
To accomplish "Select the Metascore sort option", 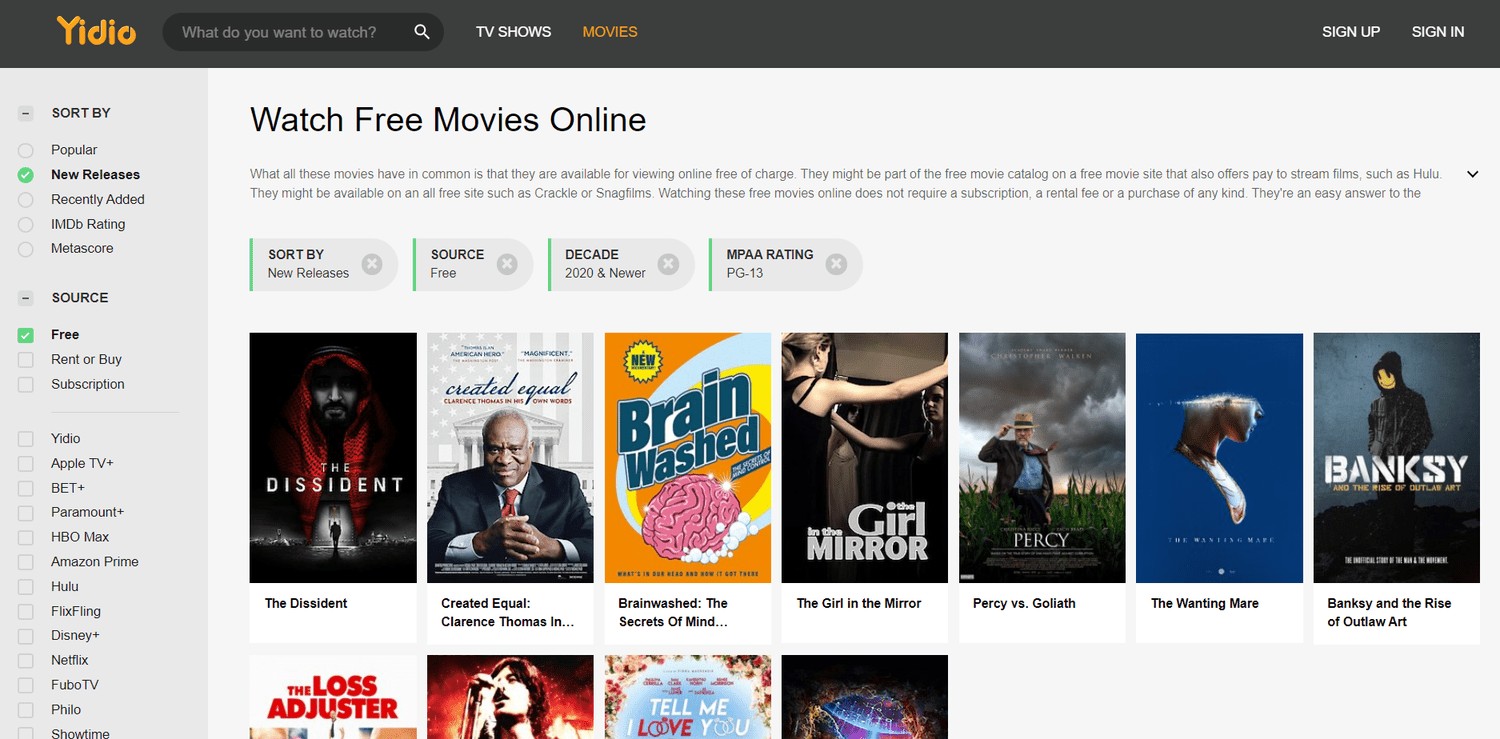I will [26, 249].
